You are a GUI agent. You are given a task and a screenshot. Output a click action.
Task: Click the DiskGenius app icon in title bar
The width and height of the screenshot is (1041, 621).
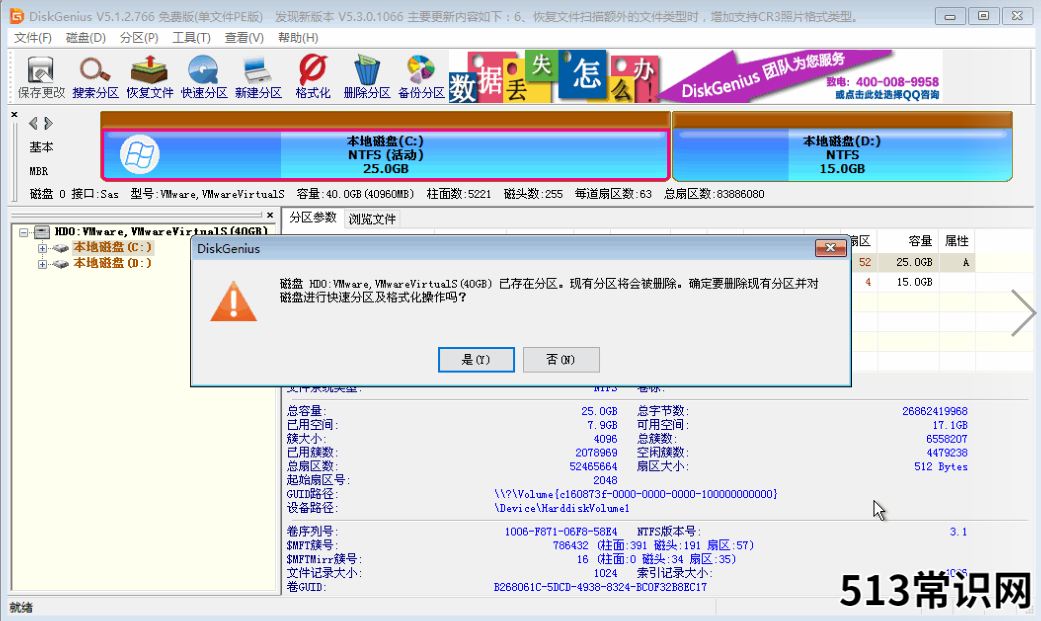pos(17,16)
